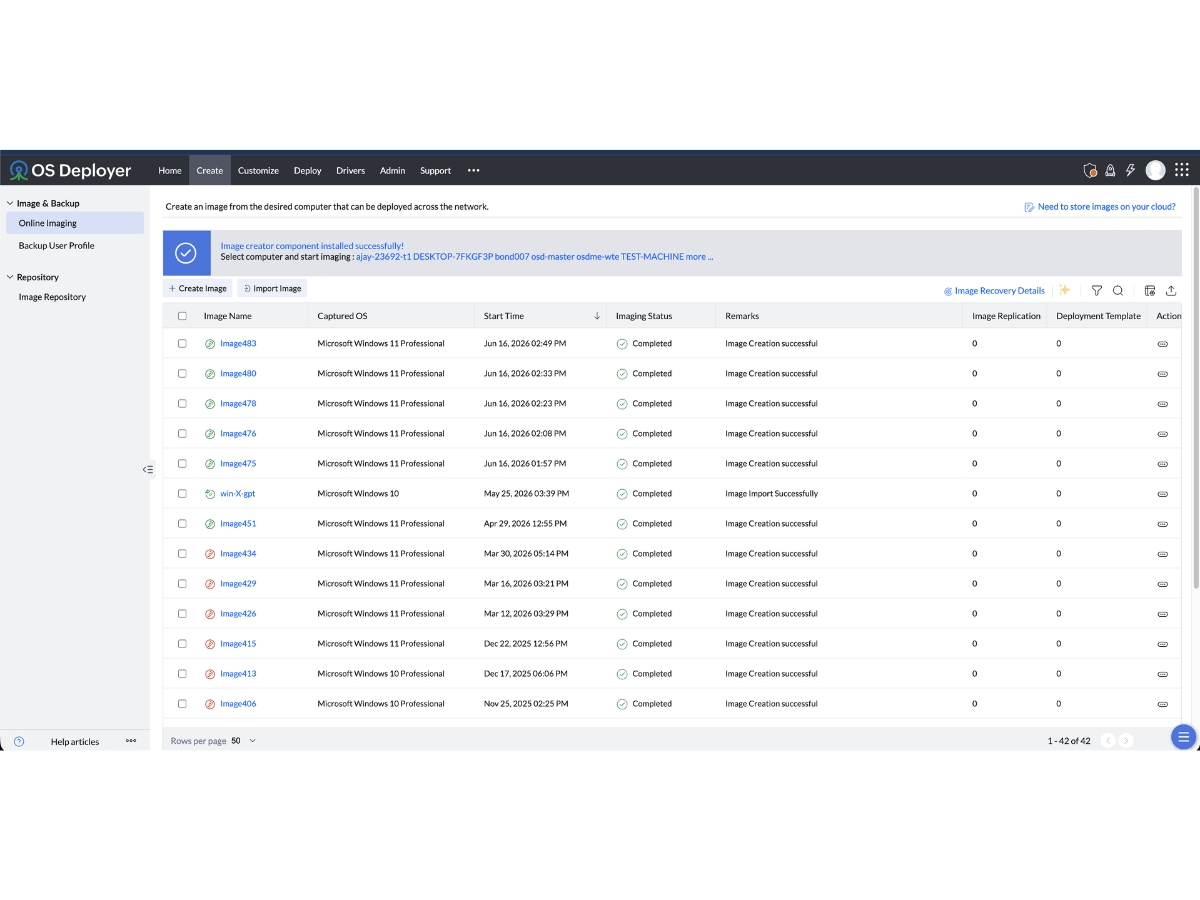Open the table filter funnel
Viewport: 1200px width, 900px height.
click(1097, 290)
